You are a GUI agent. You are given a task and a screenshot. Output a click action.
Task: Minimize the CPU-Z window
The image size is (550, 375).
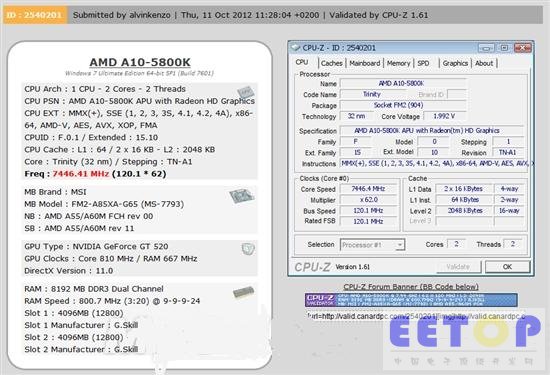pos(486,48)
